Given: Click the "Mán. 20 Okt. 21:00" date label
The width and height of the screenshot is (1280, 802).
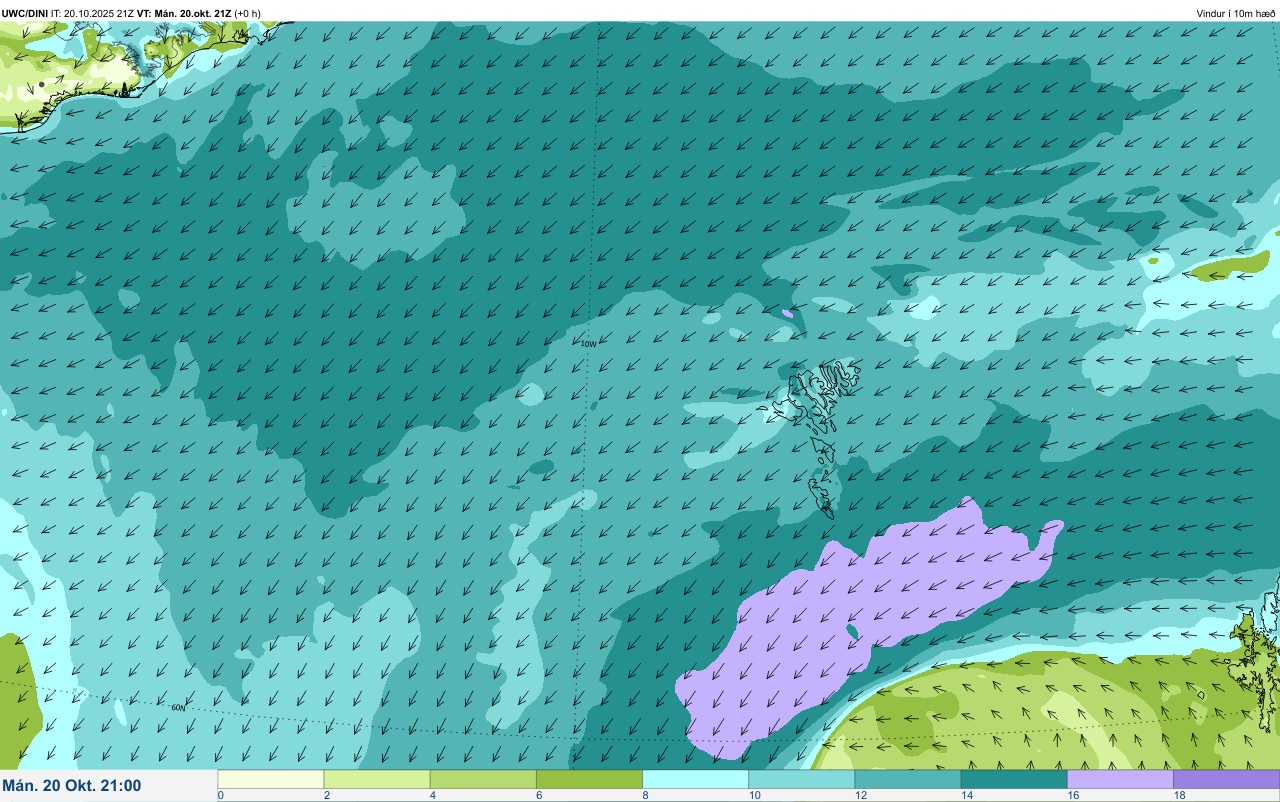Looking at the screenshot, I should [72, 786].
